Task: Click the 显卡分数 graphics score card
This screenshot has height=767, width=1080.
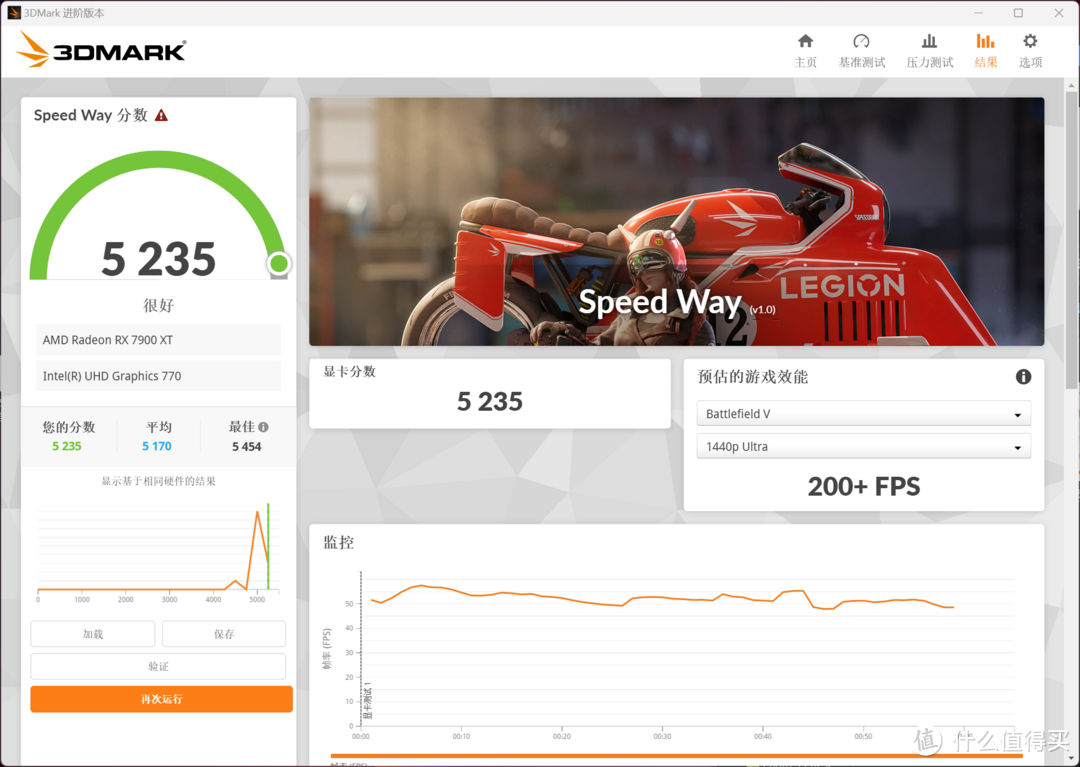Action: point(490,394)
